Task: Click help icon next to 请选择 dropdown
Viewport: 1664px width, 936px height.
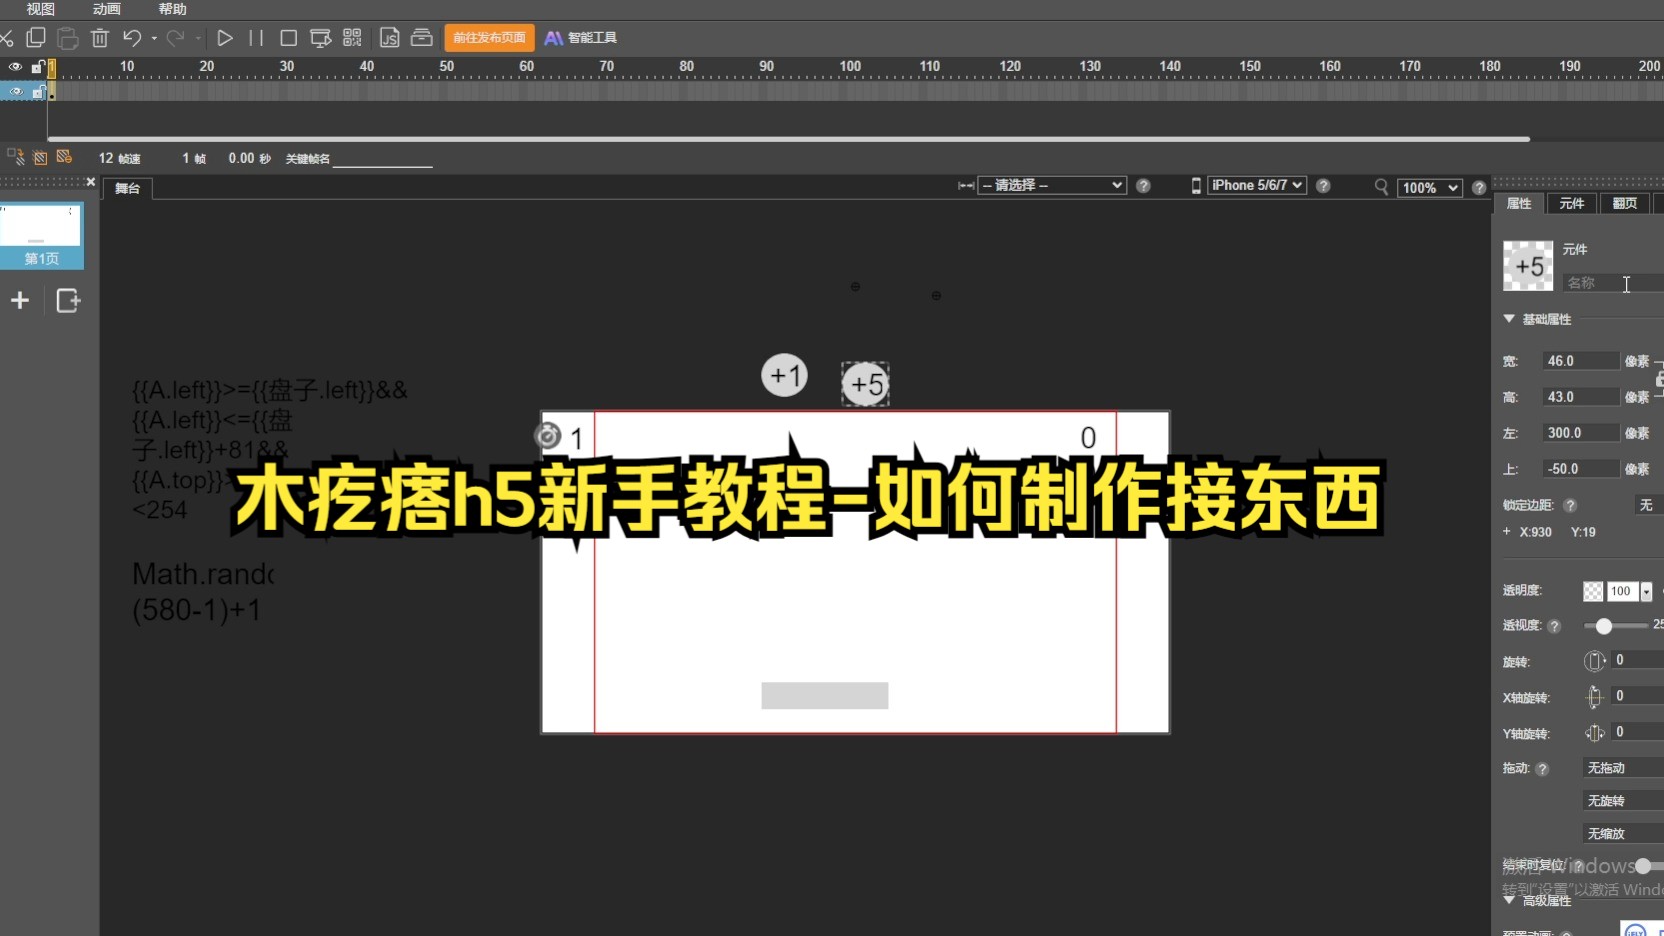Action: 1143,186
